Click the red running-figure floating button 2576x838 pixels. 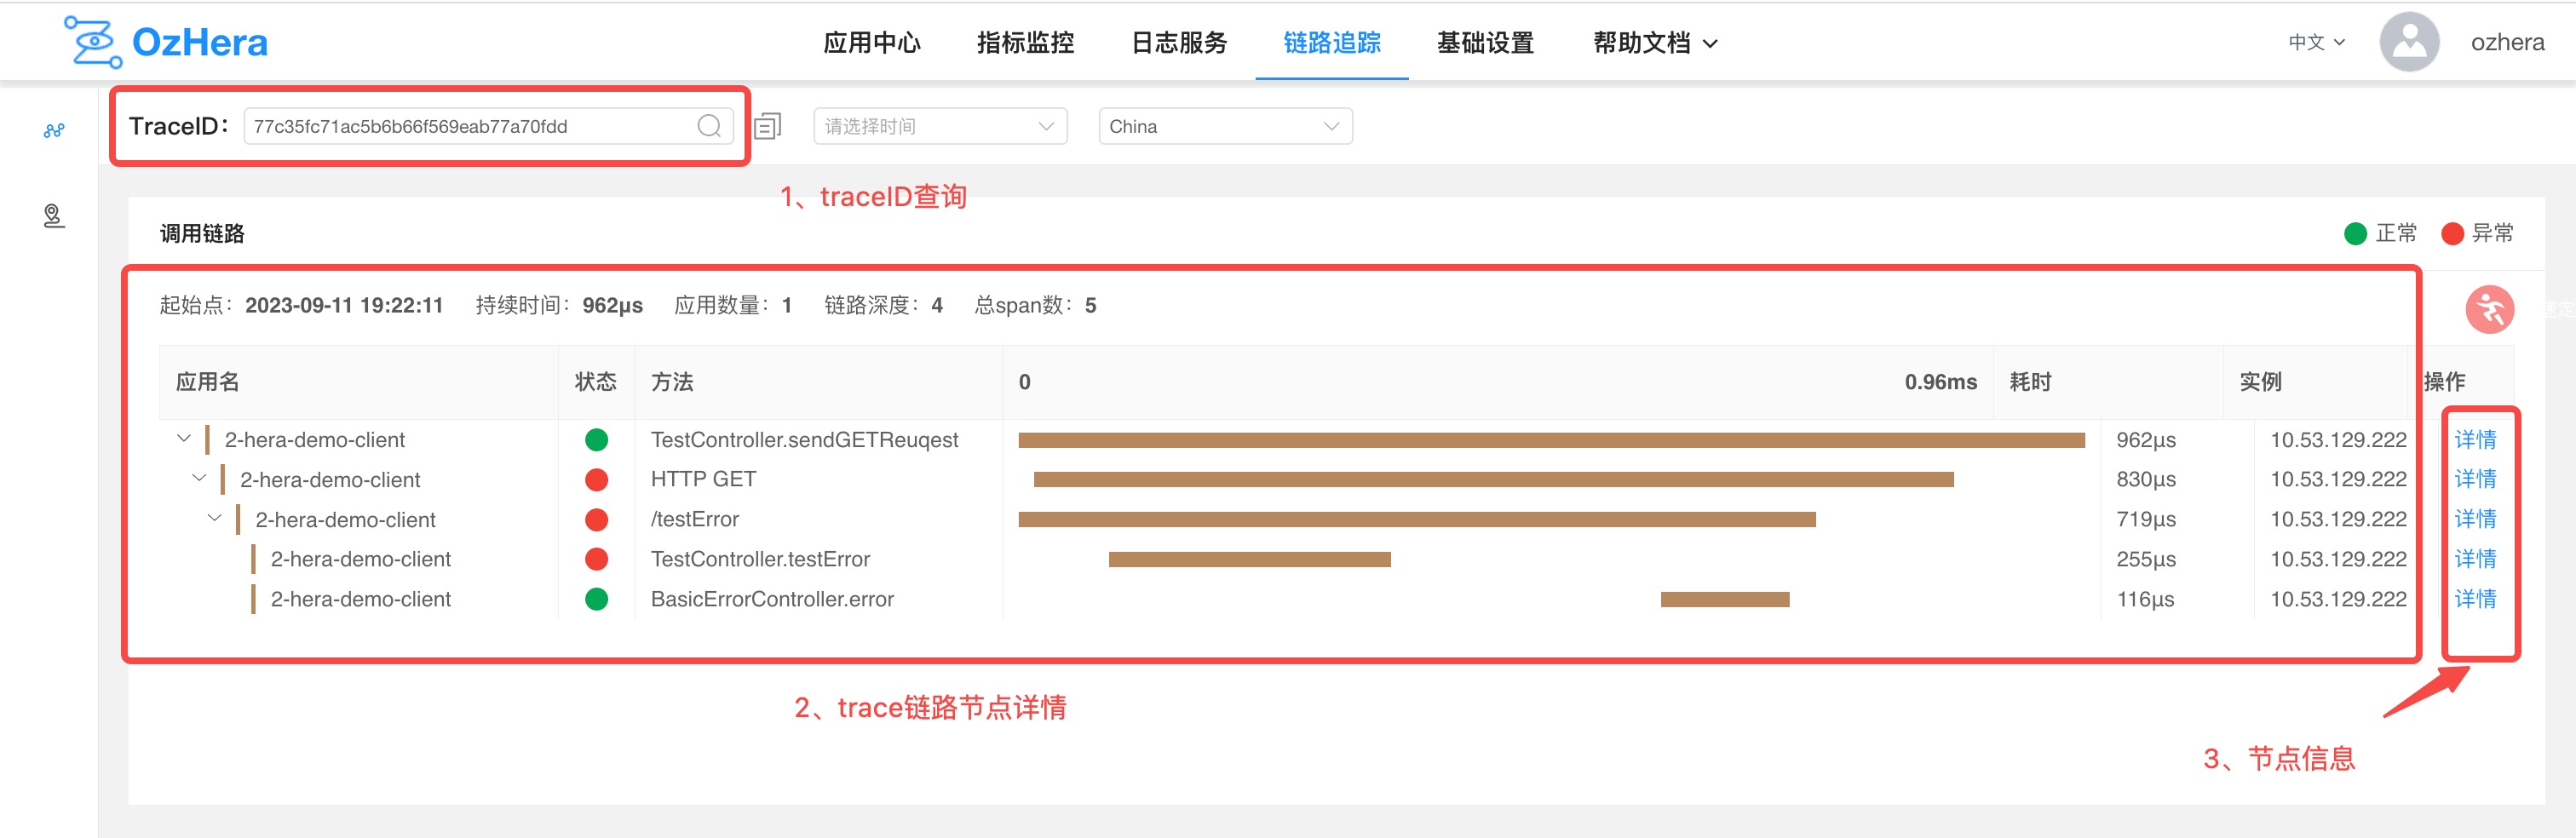pos(2489,309)
